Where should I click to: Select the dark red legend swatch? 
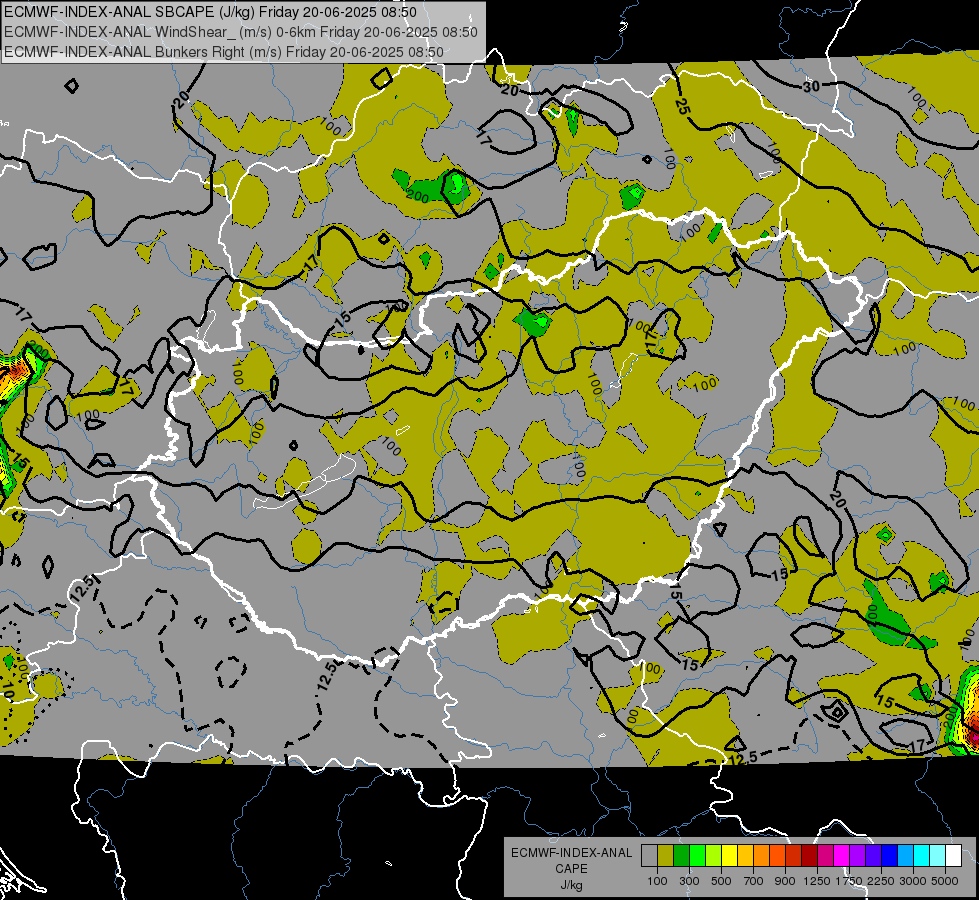pos(809,855)
